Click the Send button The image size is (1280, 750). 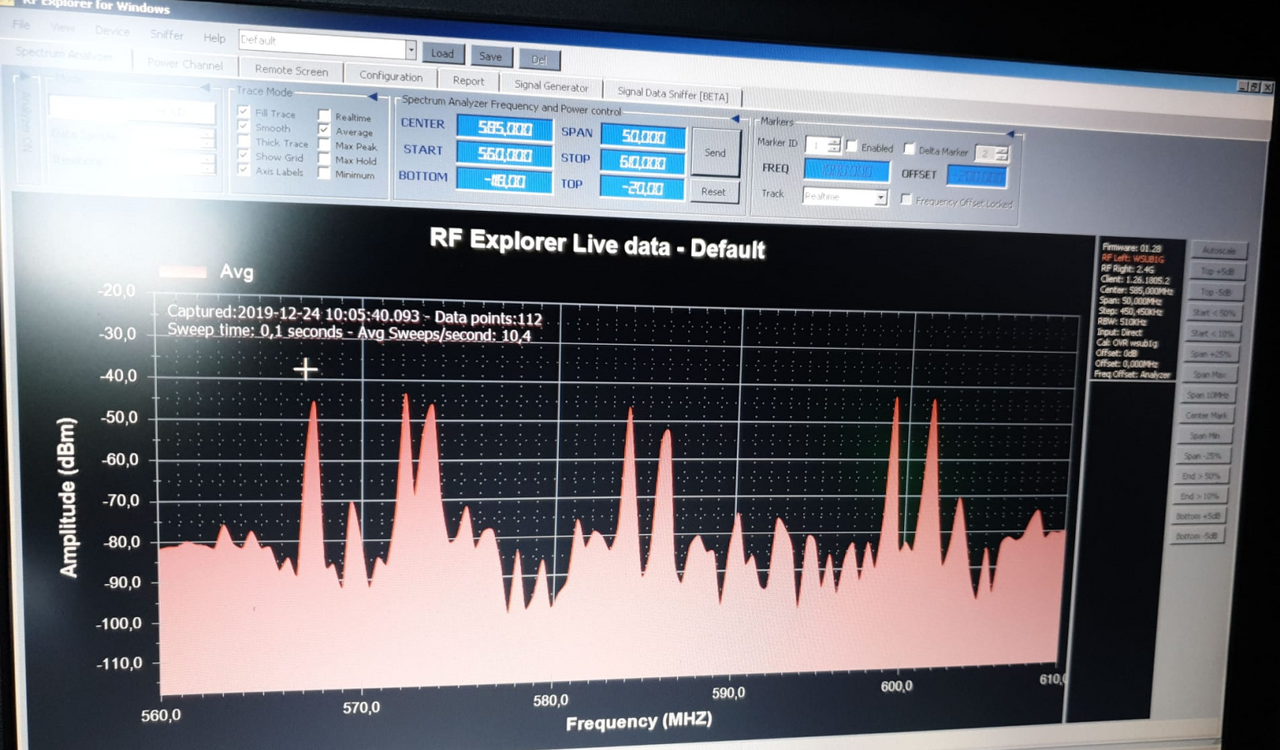click(715, 152)
